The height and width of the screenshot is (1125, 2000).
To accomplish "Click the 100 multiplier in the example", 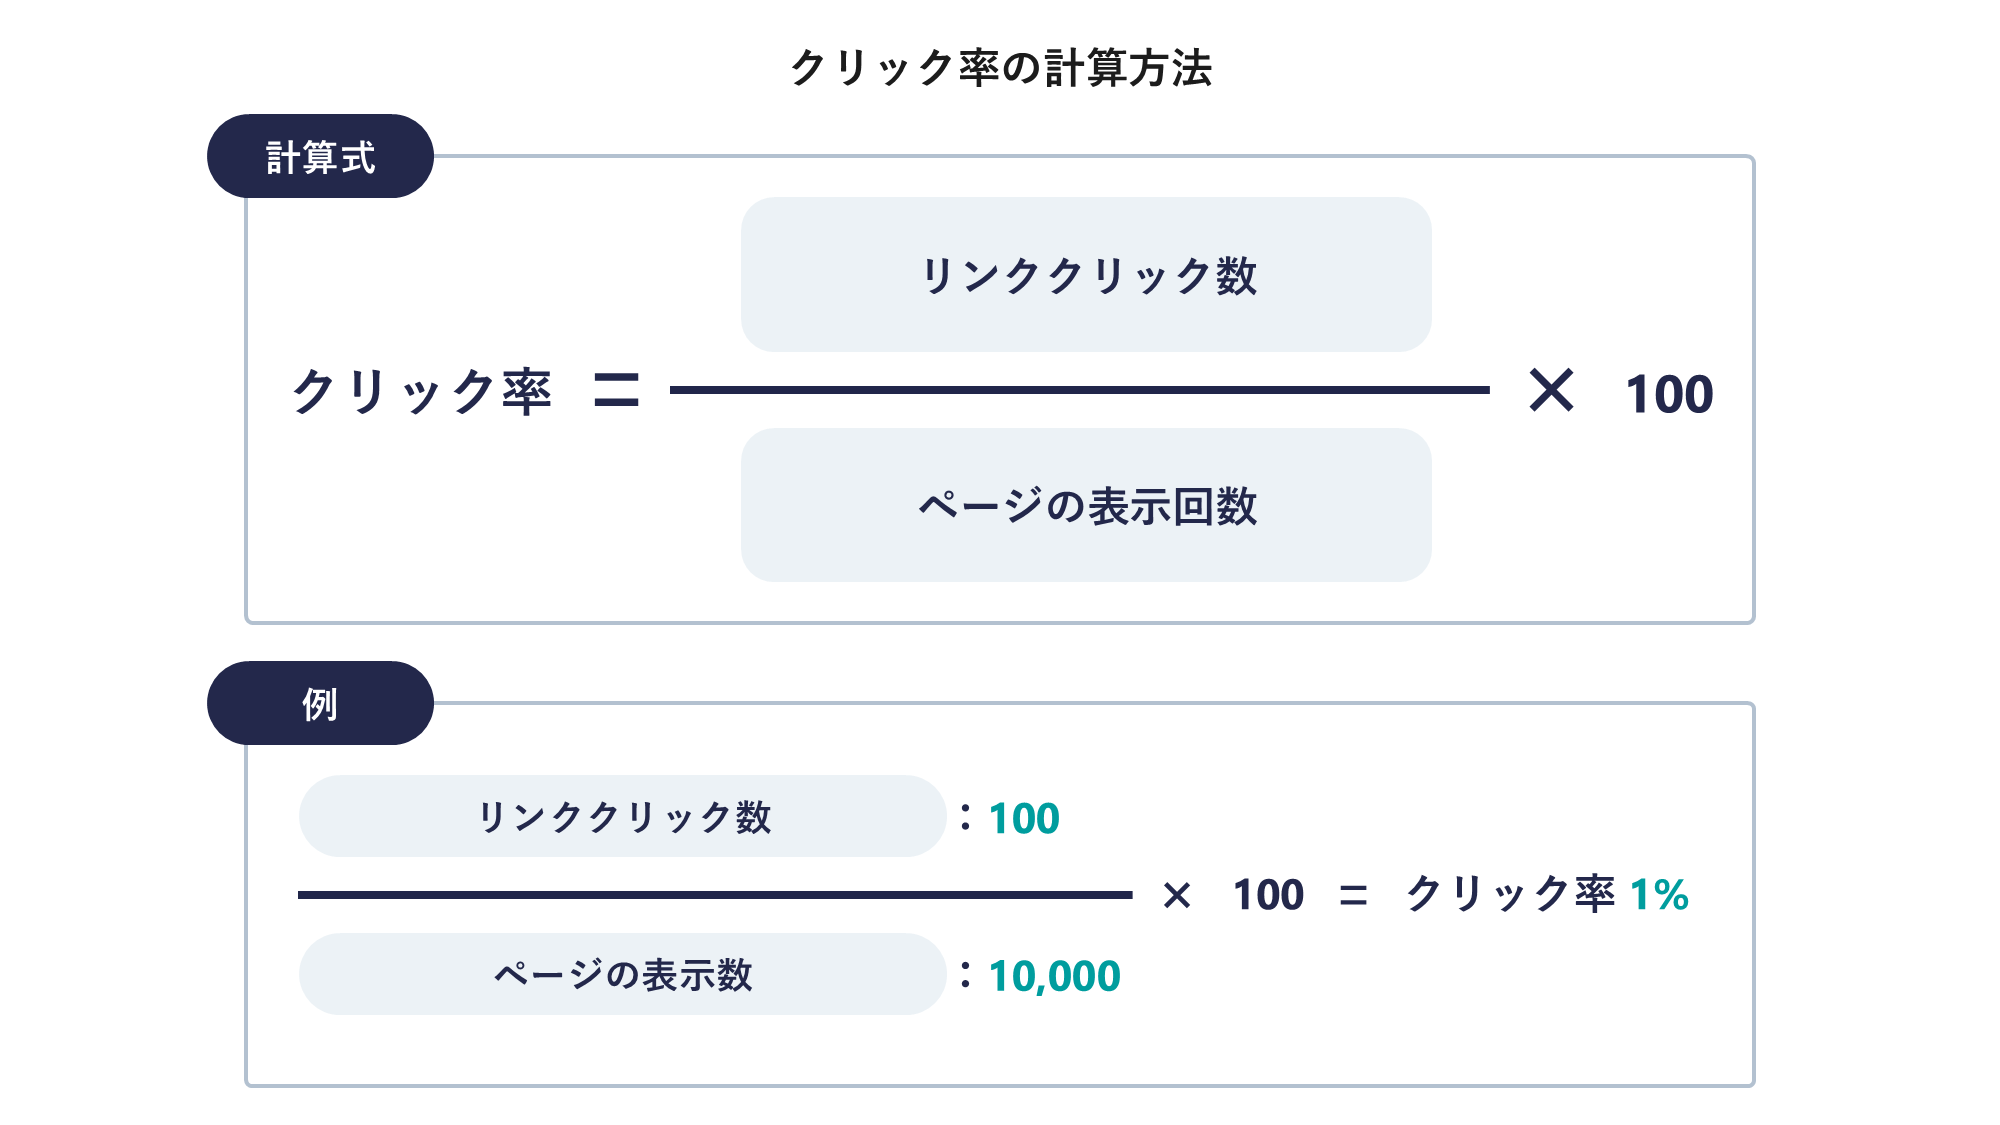I will [x=1268, y=895].
